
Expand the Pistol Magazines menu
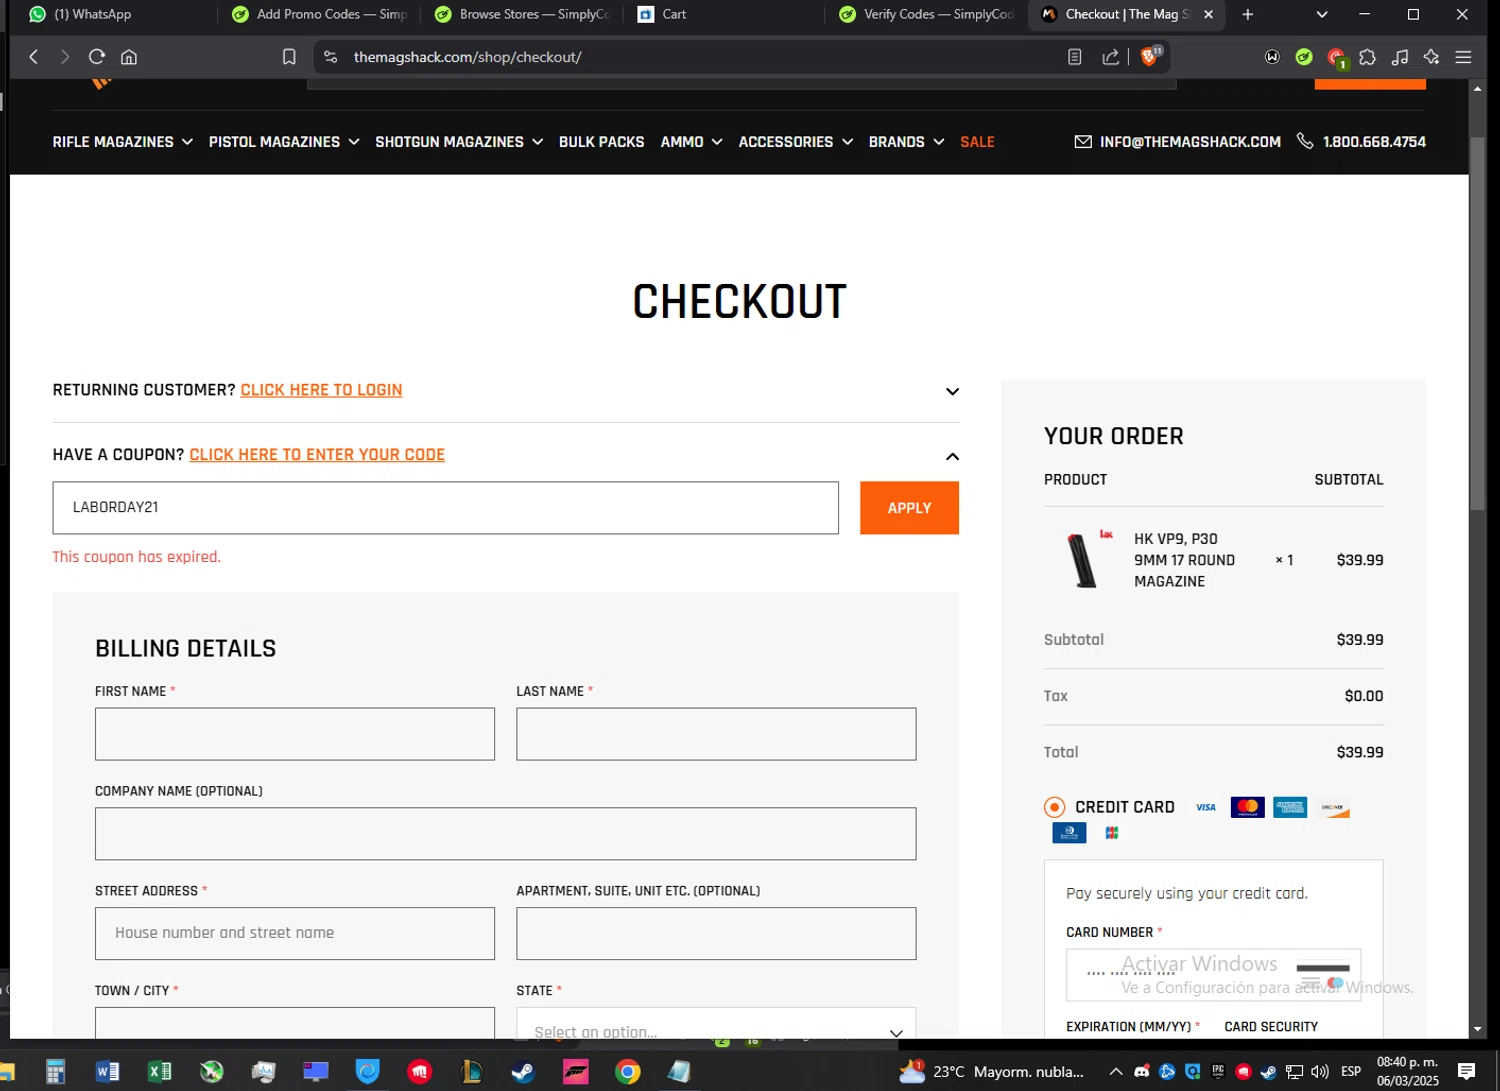pyautogui.click(x=284, y=142)
